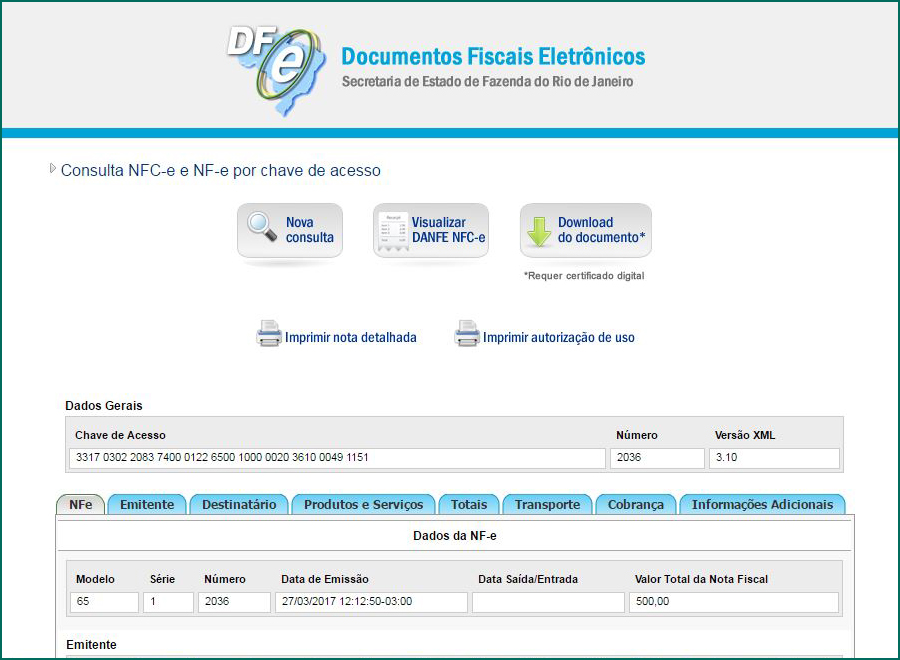Click the magnifying glass Nova consulta icon

262,229
